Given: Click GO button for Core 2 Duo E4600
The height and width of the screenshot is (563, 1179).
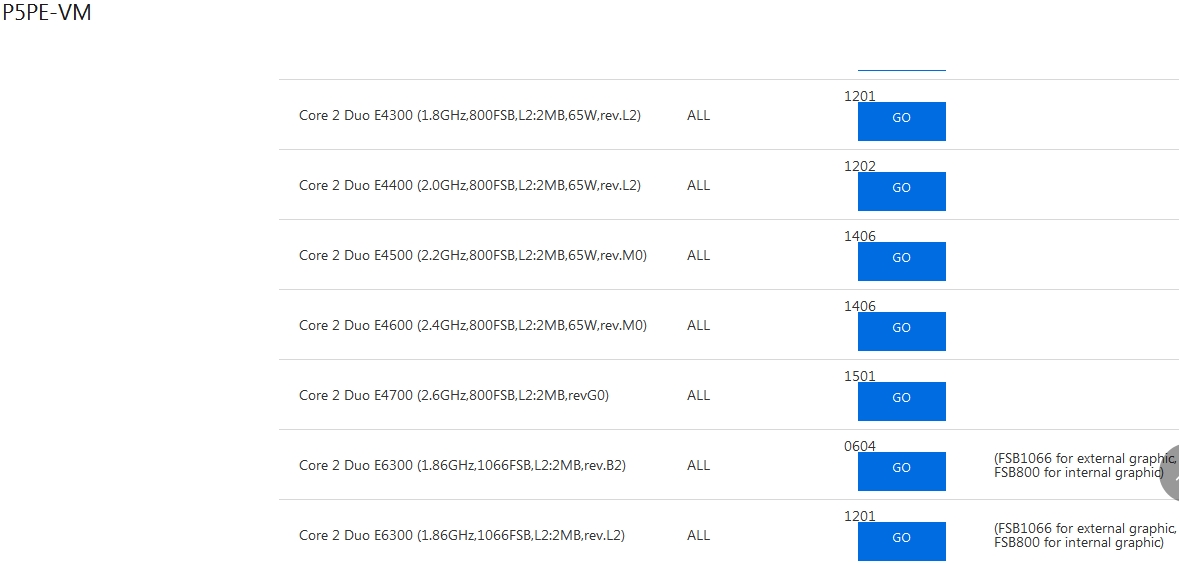Looking at the screenshot, I should pyautogui.click(x=902, y=331).
